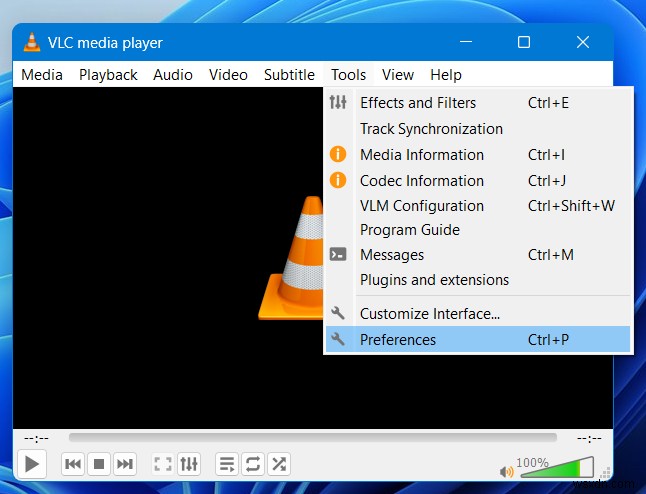Image resolution: width=646 pixels, height=494 pixels.
Task: Click the Play button
Action: pyautogui.click(x=32, y=464)
